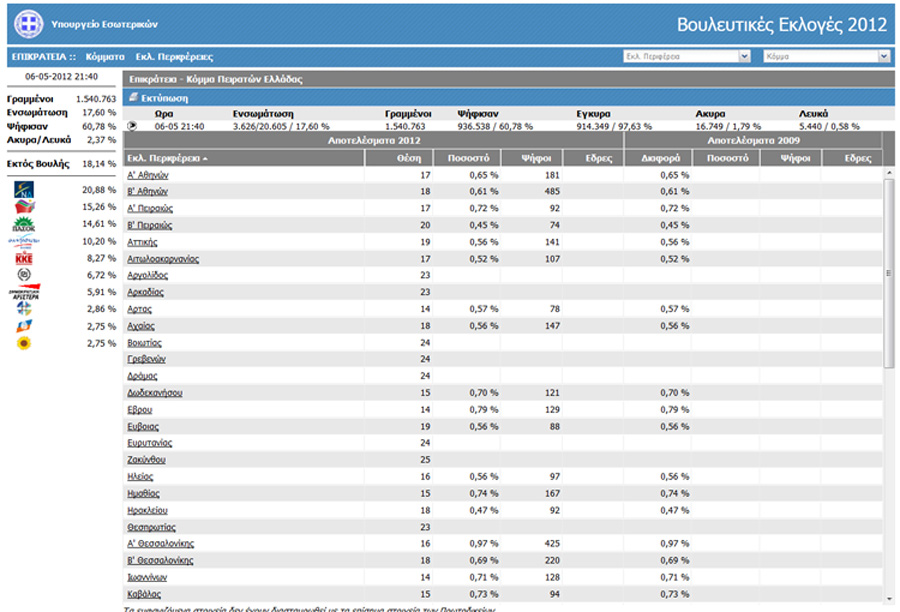Image resolution: width=900 pixels, height=612 pixels.
Task: Click the round arrow icon before 06-05 21:40
Action: pos(132,126)
